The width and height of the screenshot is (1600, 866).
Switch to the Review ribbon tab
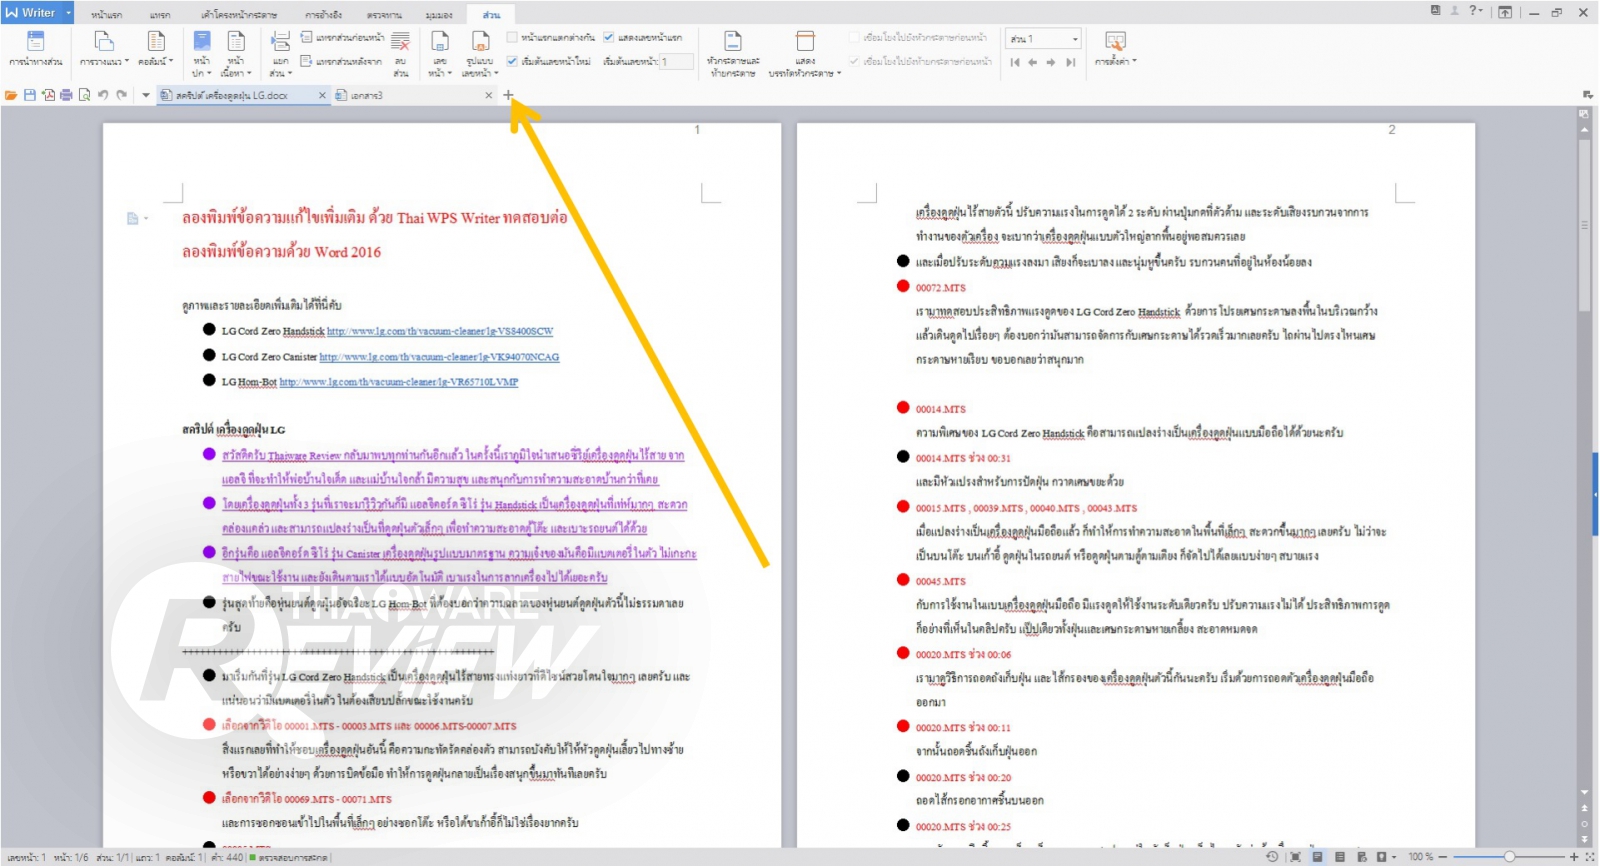tap(384, 15)
